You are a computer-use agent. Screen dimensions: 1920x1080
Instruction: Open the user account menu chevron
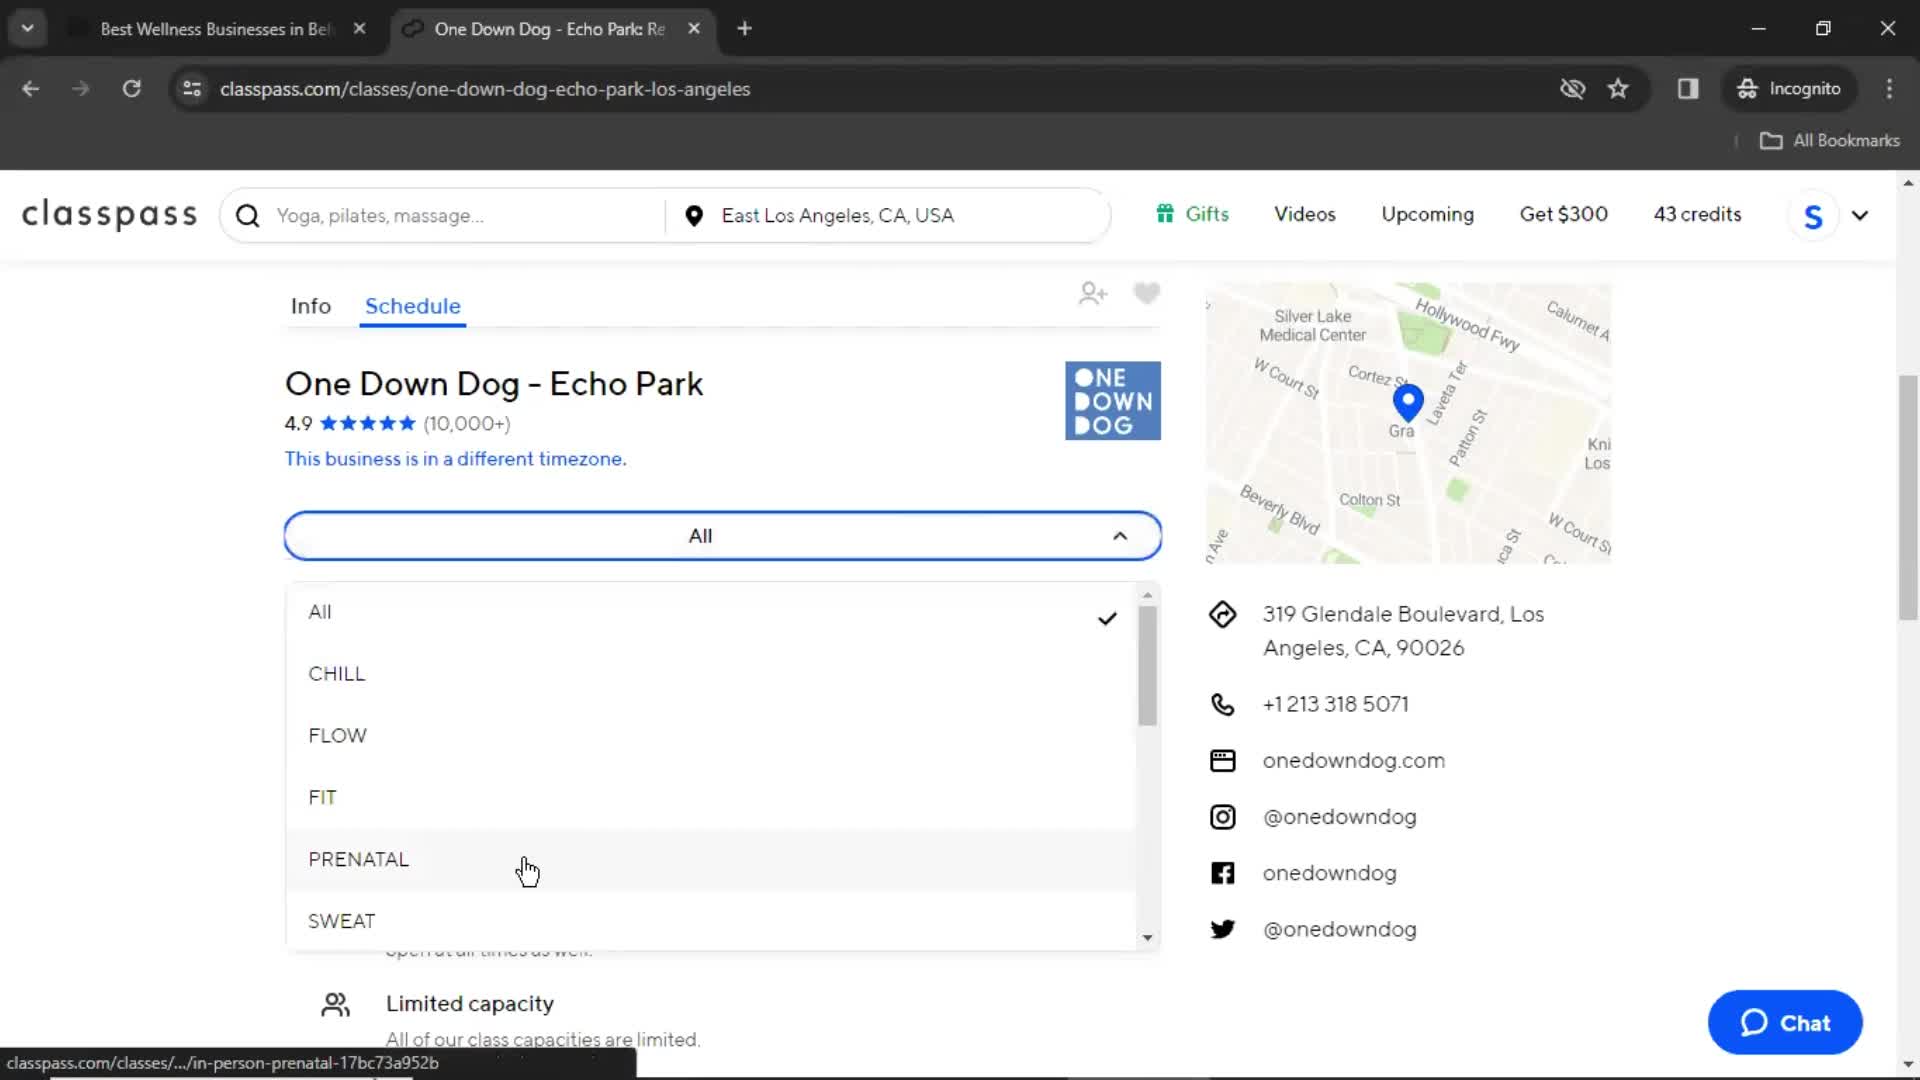click(1861, 215)
